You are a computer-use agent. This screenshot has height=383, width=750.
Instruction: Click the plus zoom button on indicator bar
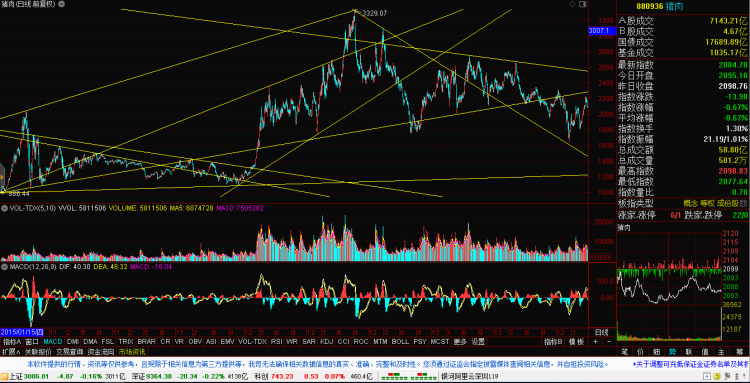pos(596,341)
